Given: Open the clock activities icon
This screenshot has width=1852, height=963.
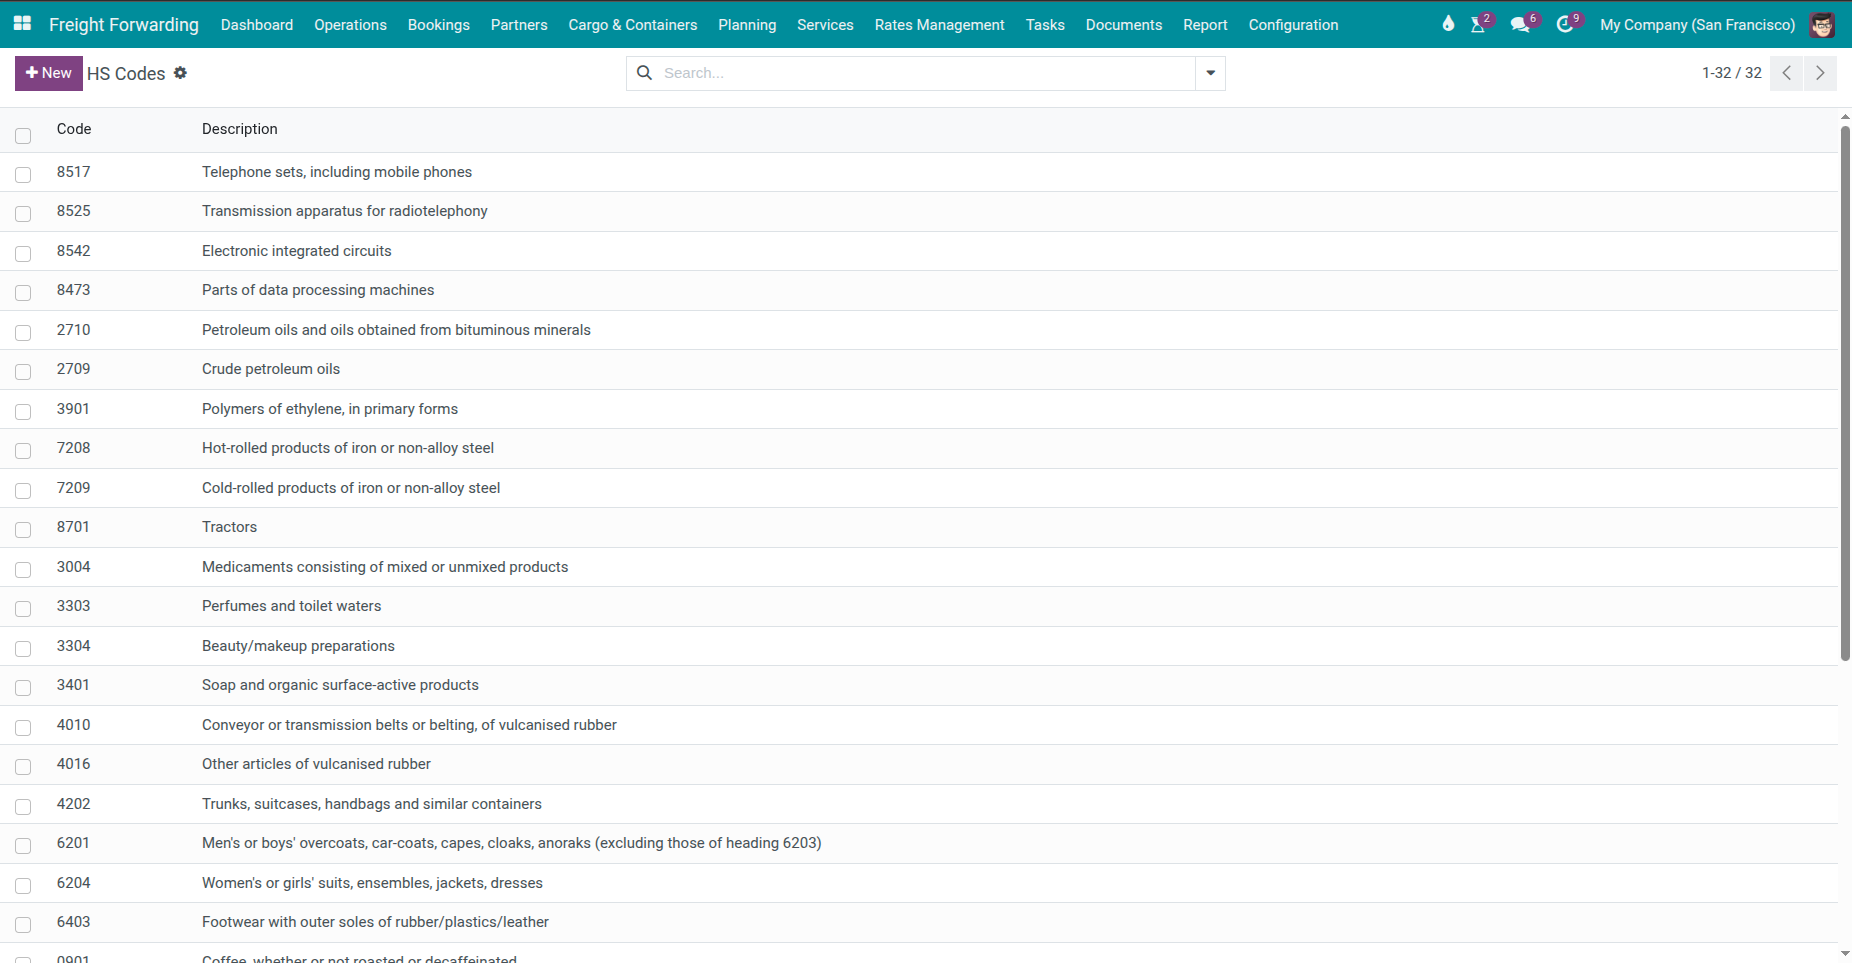Looking at the screenshot, I should tap(1565, 25).
